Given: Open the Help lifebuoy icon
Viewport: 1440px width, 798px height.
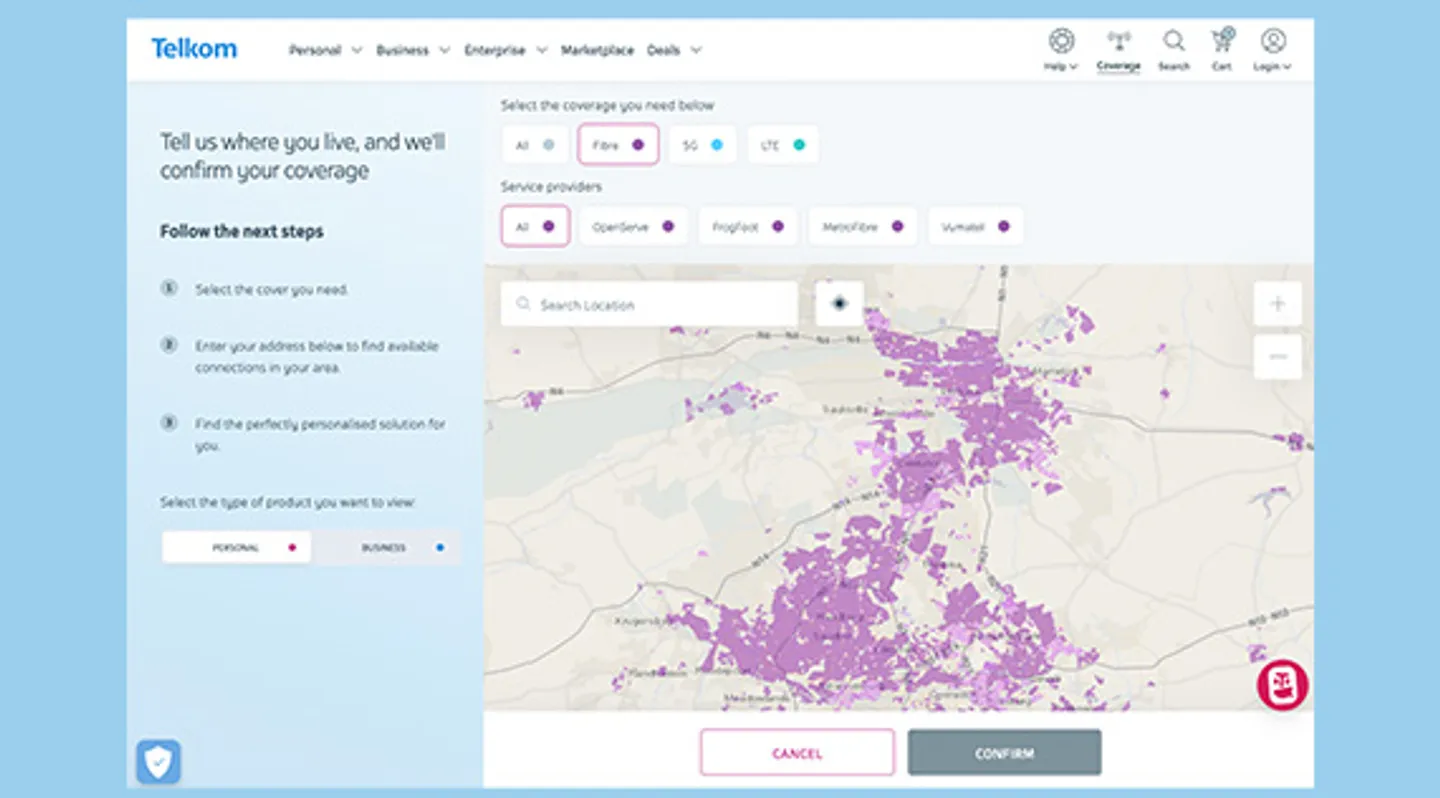Looking at the screenshot, I should (1061, 41).
